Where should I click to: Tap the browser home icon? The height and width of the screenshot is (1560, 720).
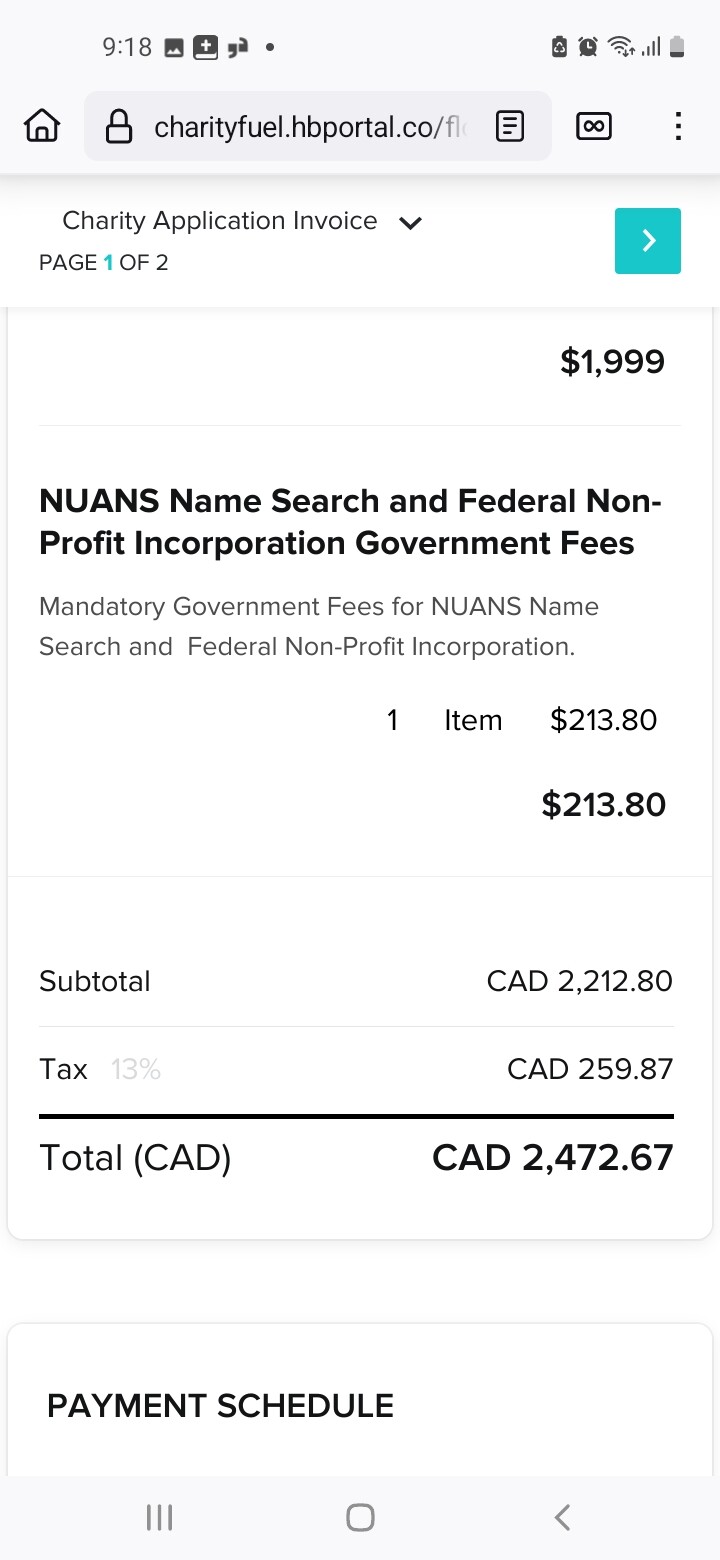41,126
